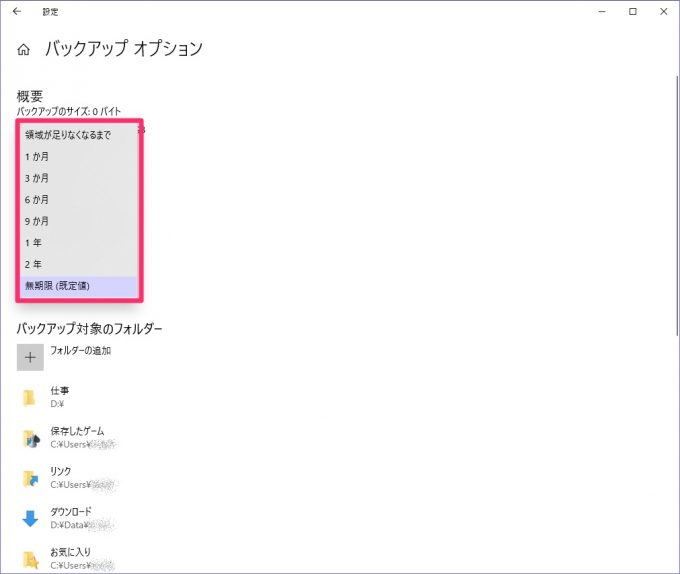This screenshot has height=574, width=680.
Task: Click the D:¥ path under 仕事
Action: click(57, 404)
